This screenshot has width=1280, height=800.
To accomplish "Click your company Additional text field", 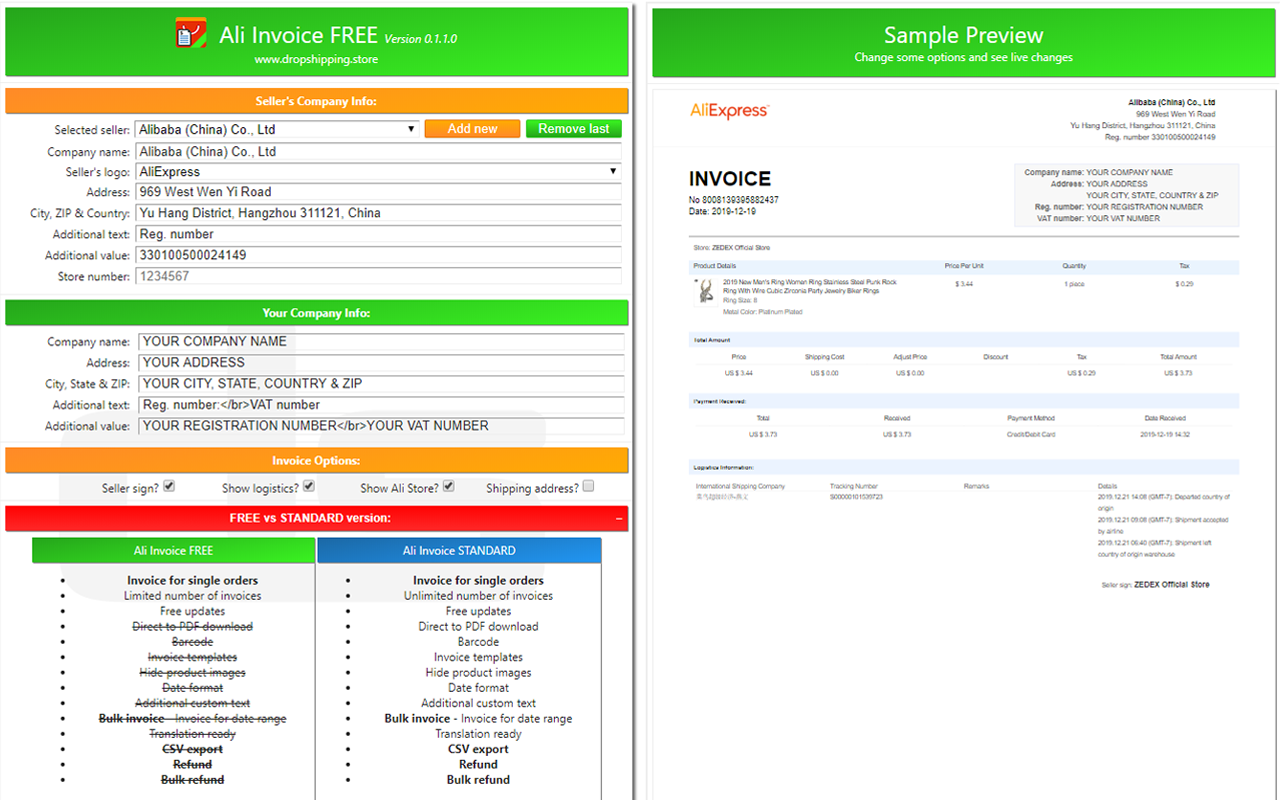I will coord(381,405).
